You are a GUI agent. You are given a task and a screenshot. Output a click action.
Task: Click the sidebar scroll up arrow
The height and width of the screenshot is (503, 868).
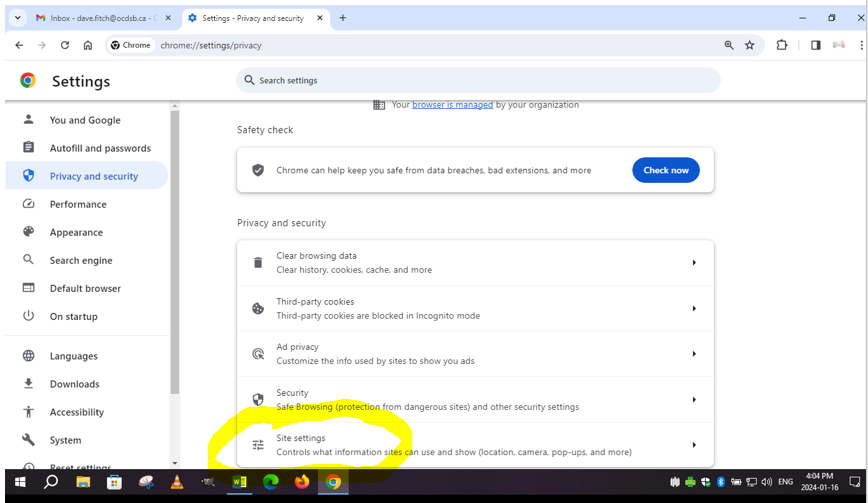click(175, 106)
